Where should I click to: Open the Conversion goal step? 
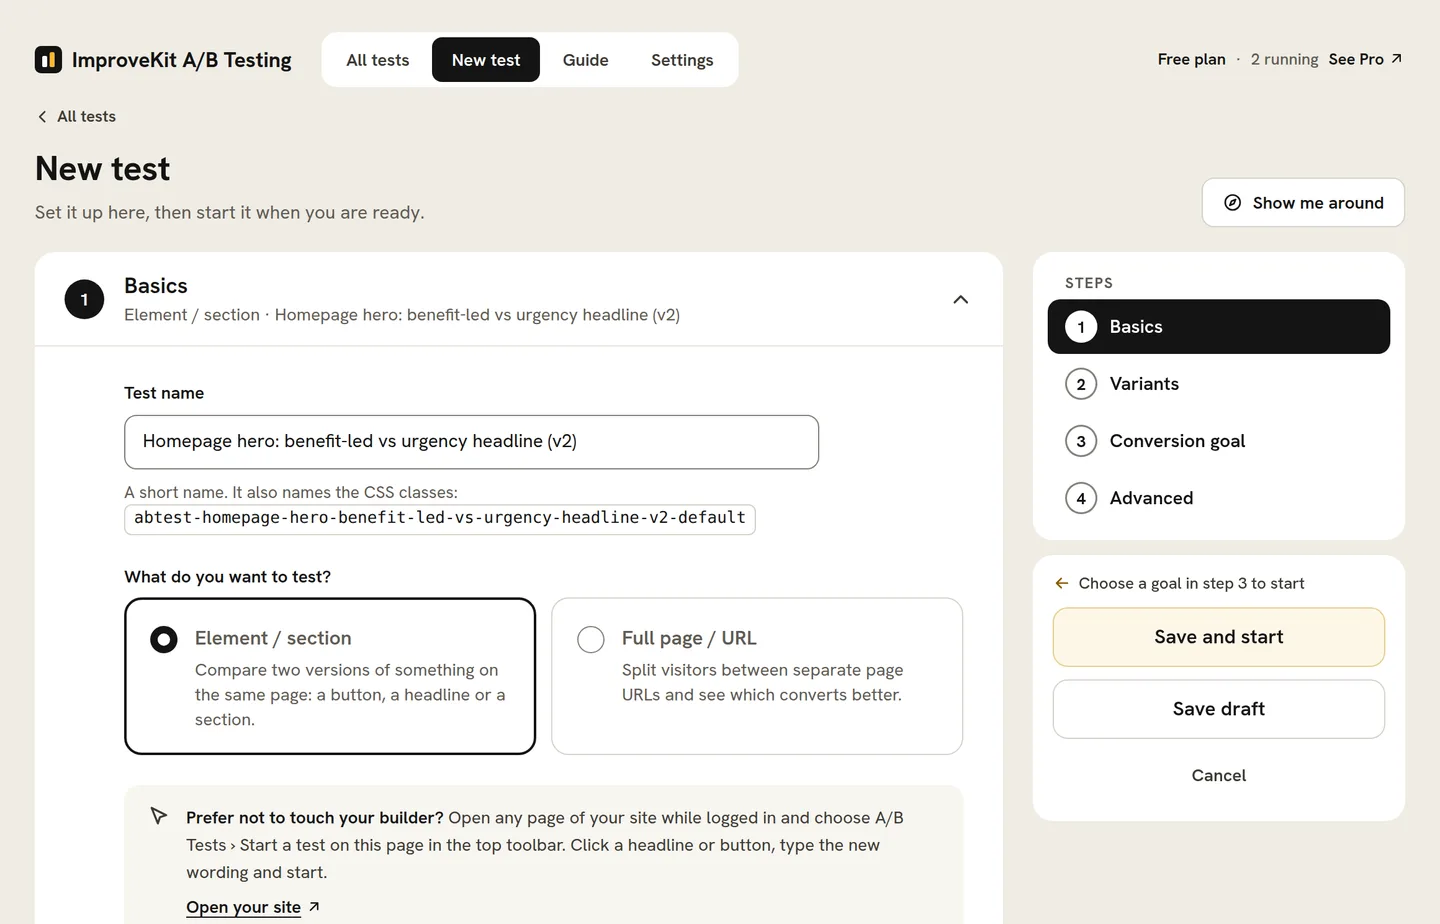[x=1219, y=441]
